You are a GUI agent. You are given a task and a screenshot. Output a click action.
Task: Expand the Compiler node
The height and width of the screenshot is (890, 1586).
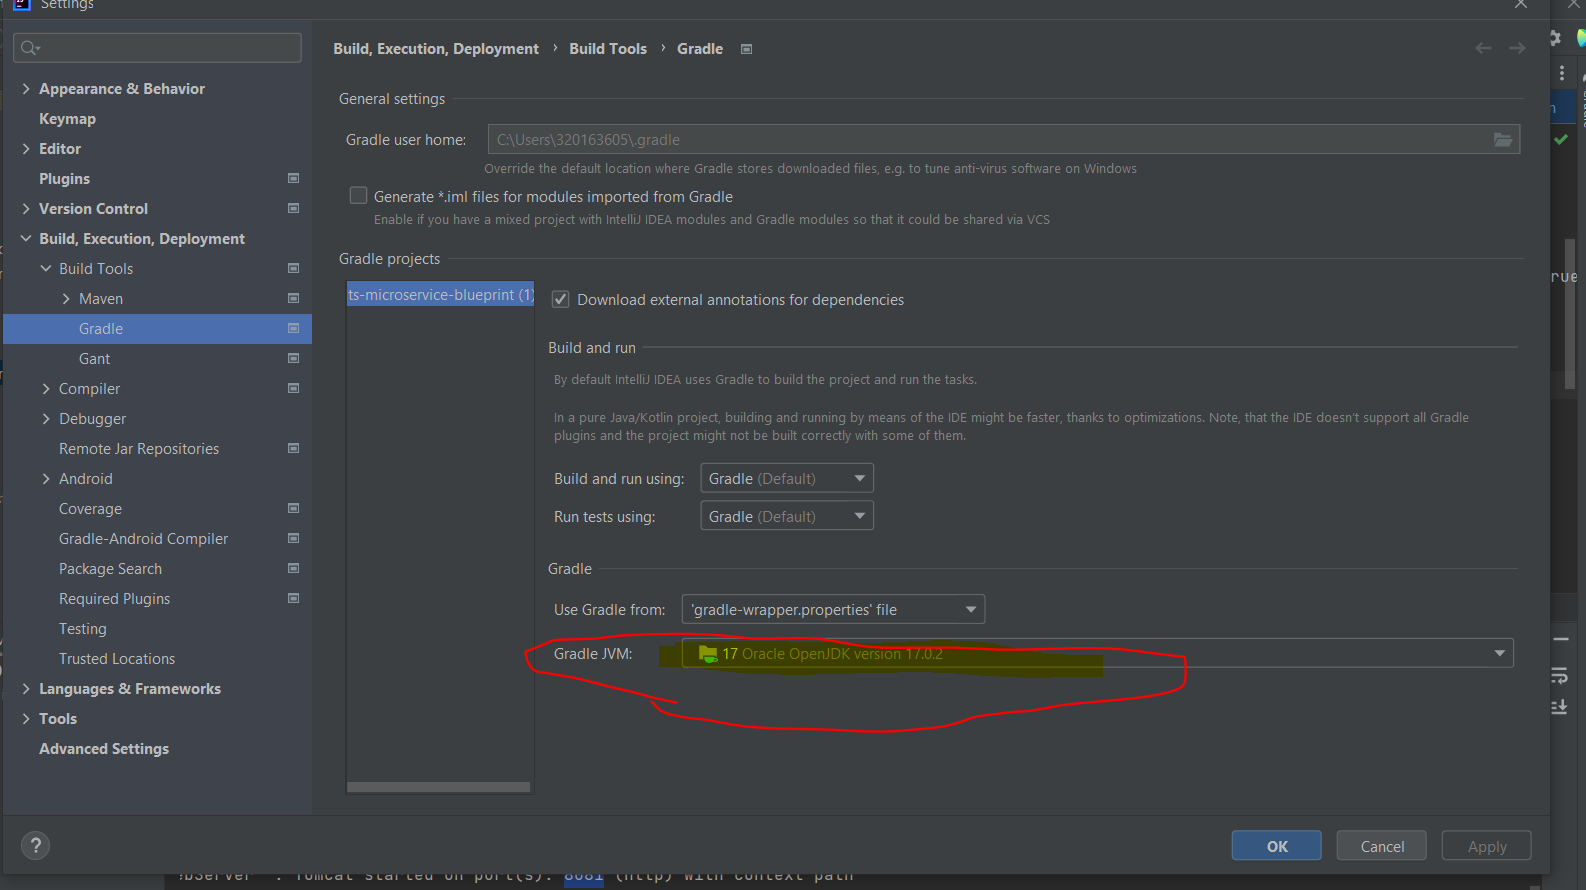tap(46, 389)
